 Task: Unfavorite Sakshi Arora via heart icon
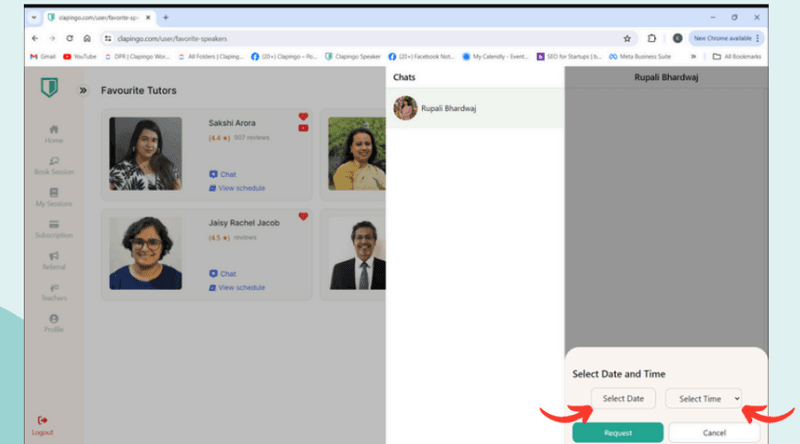(303, 117)
